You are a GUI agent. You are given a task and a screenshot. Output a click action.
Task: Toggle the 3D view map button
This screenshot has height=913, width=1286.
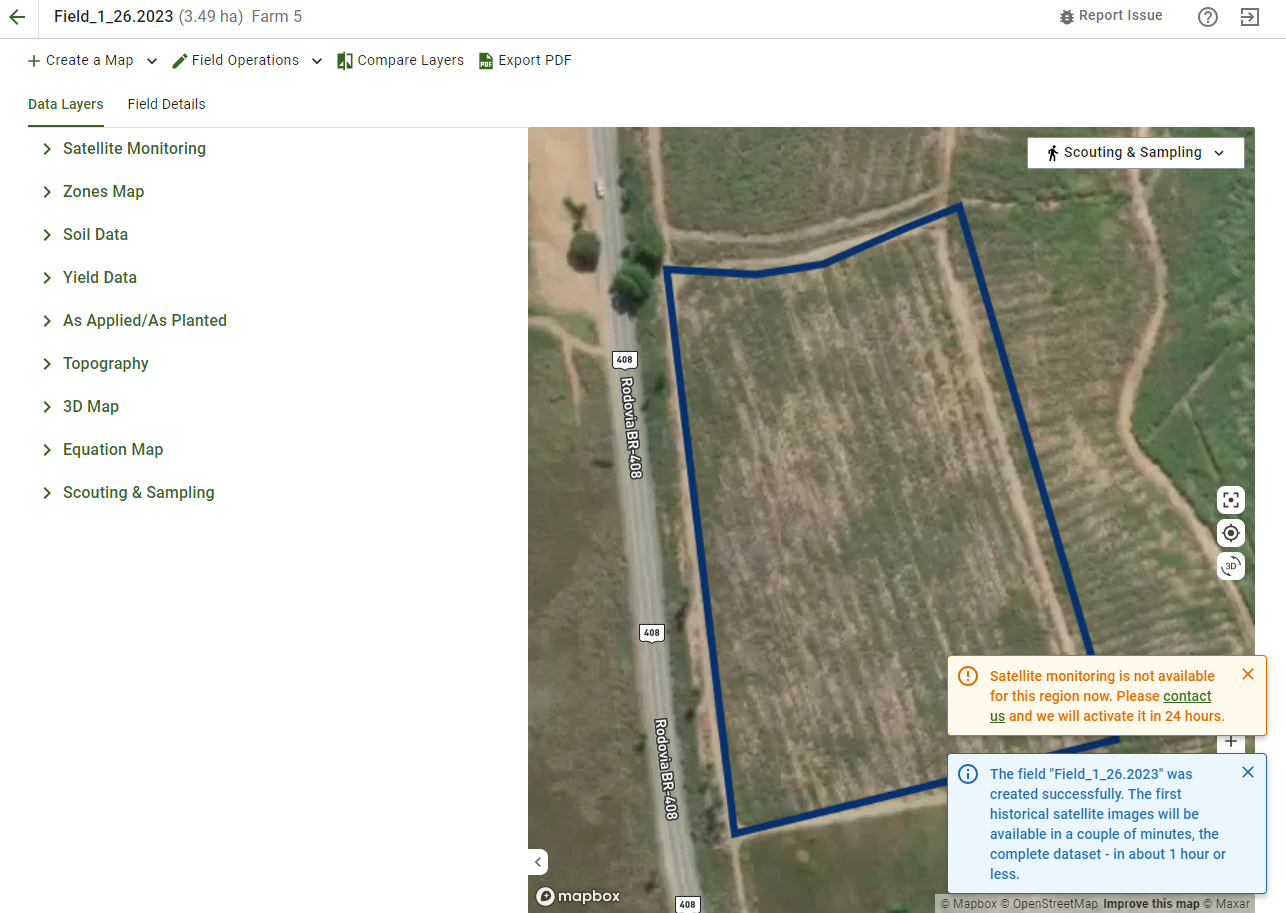(1231, 566)
